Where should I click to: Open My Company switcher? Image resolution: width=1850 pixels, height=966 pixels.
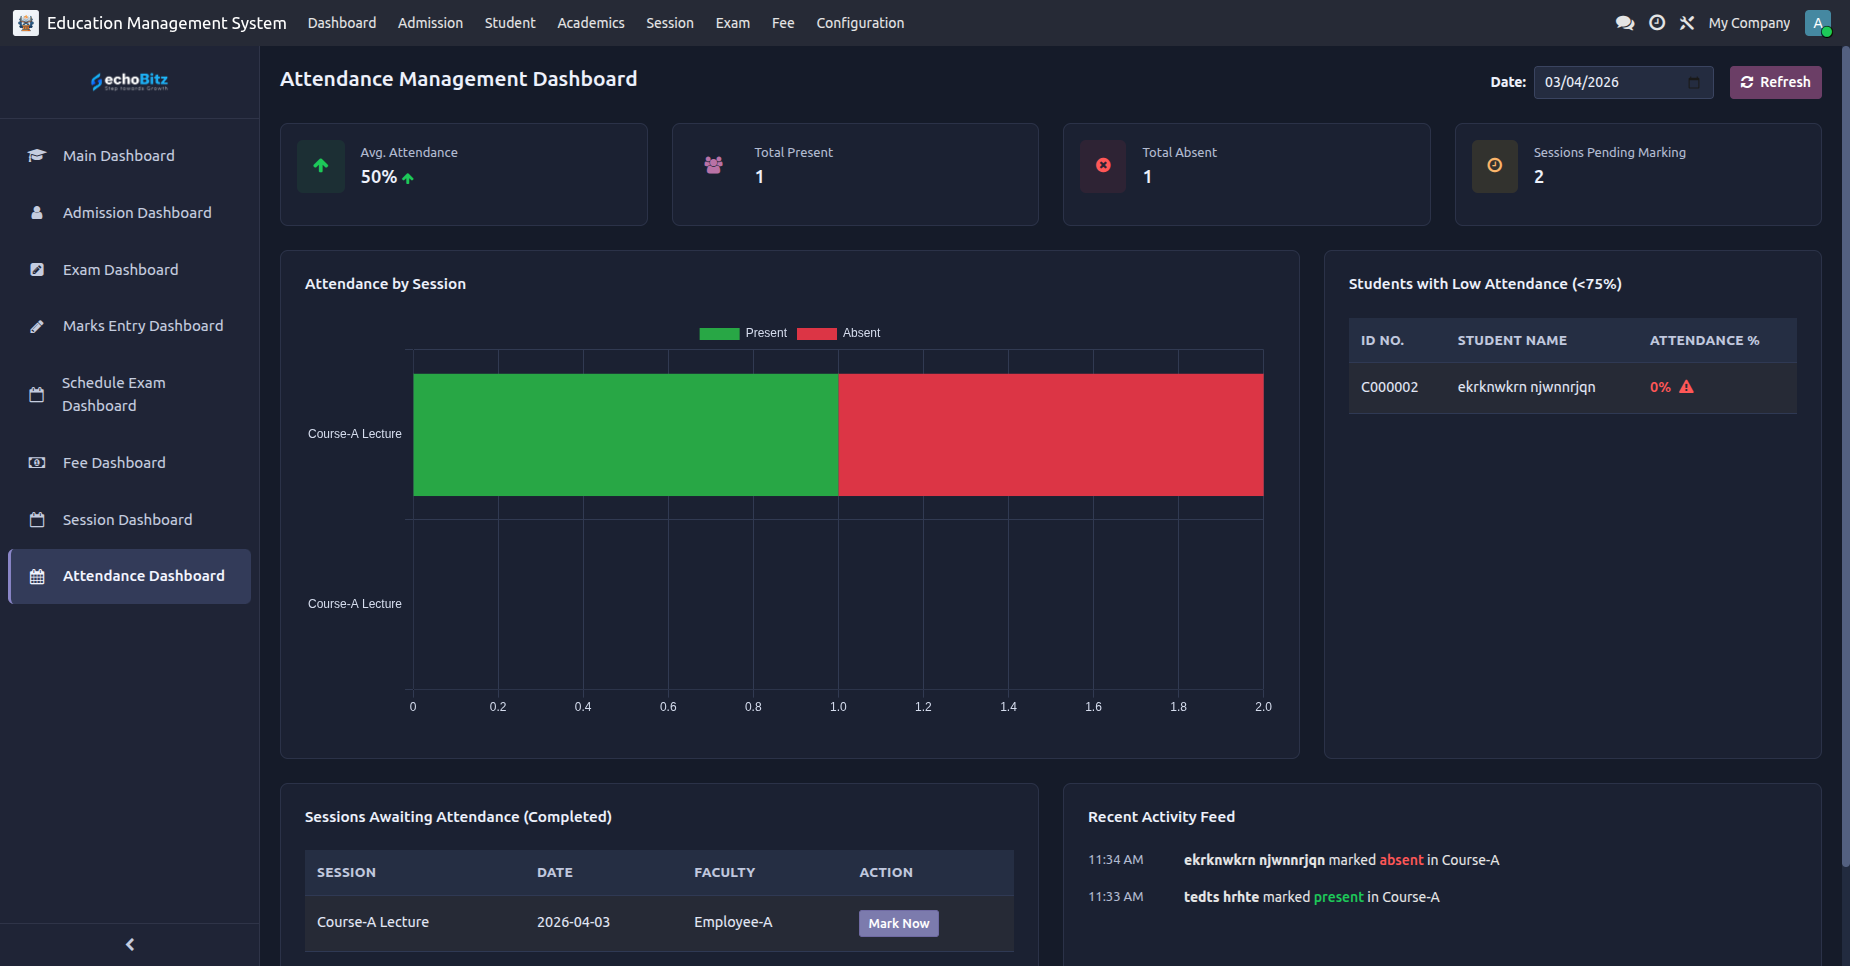click(x=1749, y=23)
